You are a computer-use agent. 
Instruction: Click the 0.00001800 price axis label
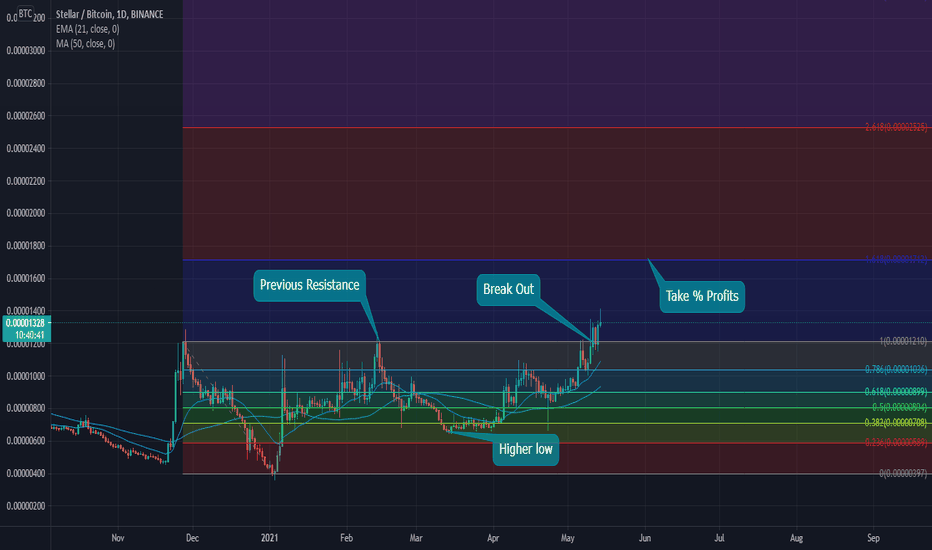pyautogui.click(x=26, y=246)
